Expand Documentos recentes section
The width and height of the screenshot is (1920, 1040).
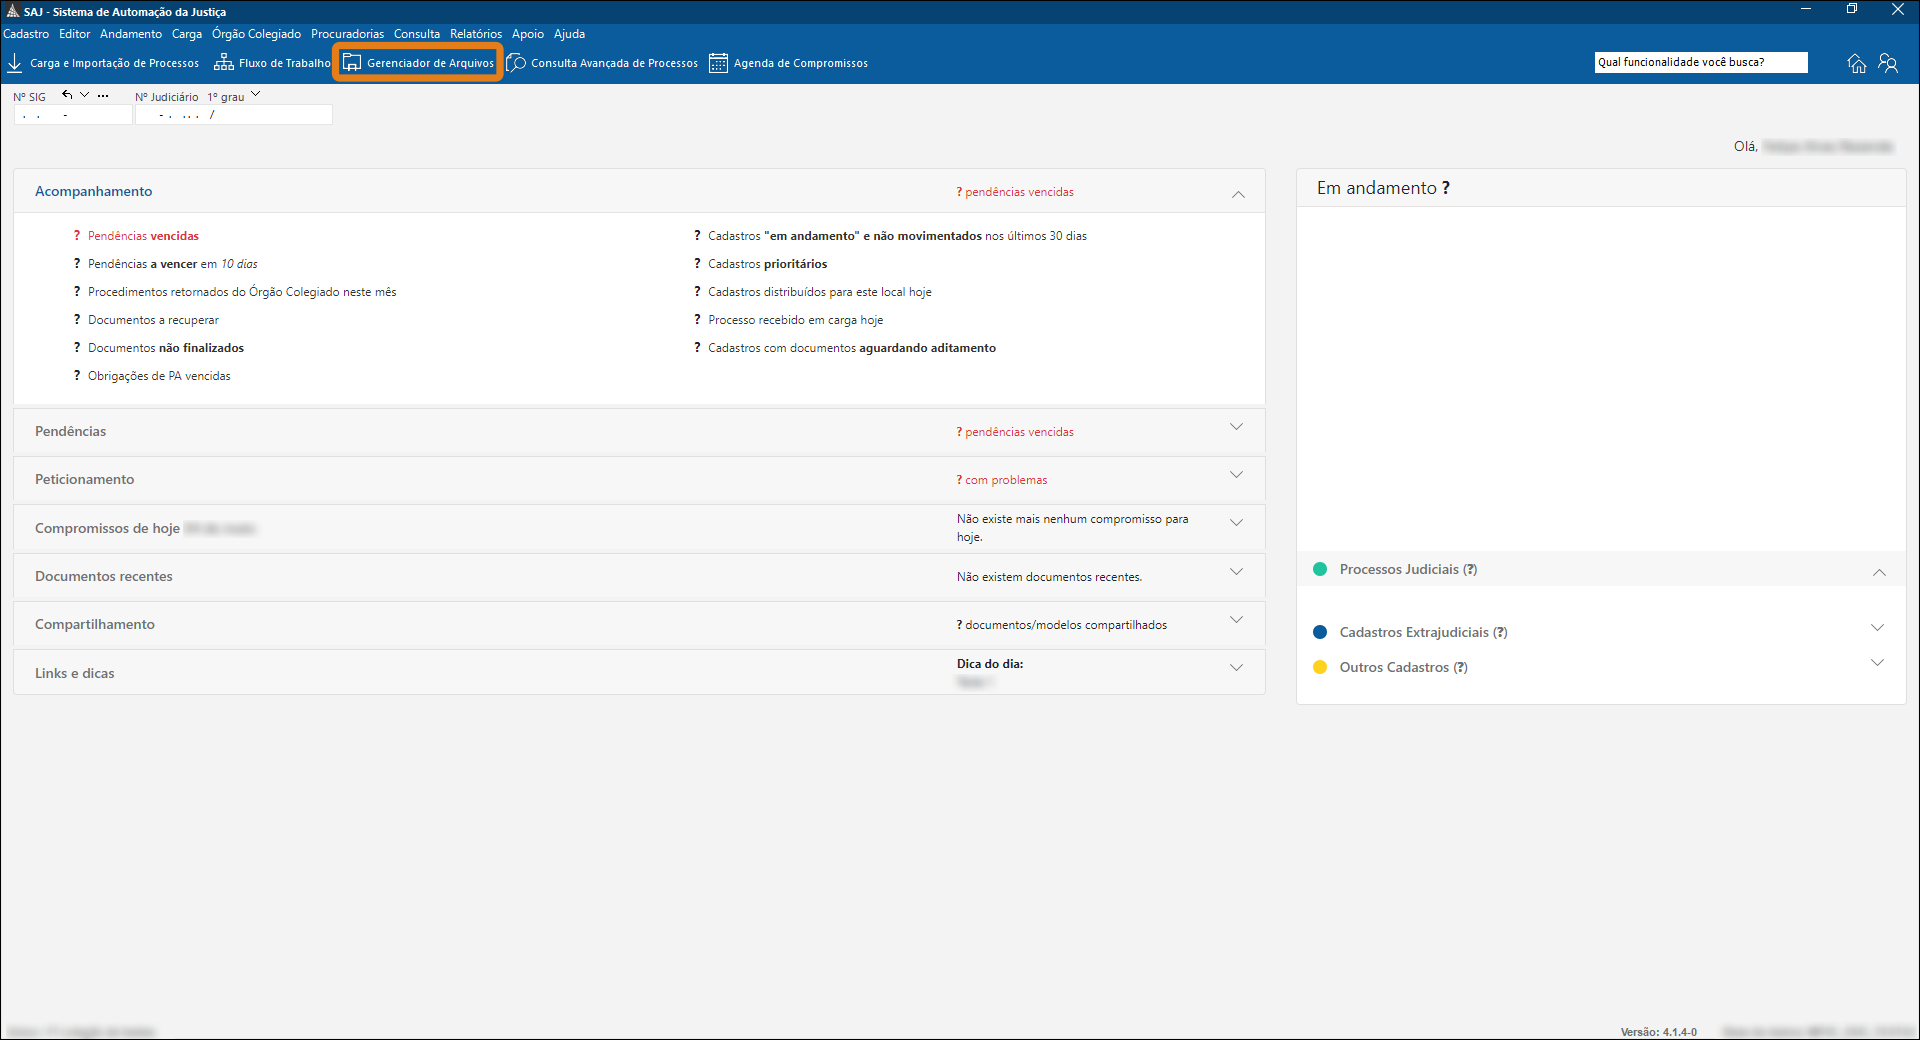point(1237,572)
